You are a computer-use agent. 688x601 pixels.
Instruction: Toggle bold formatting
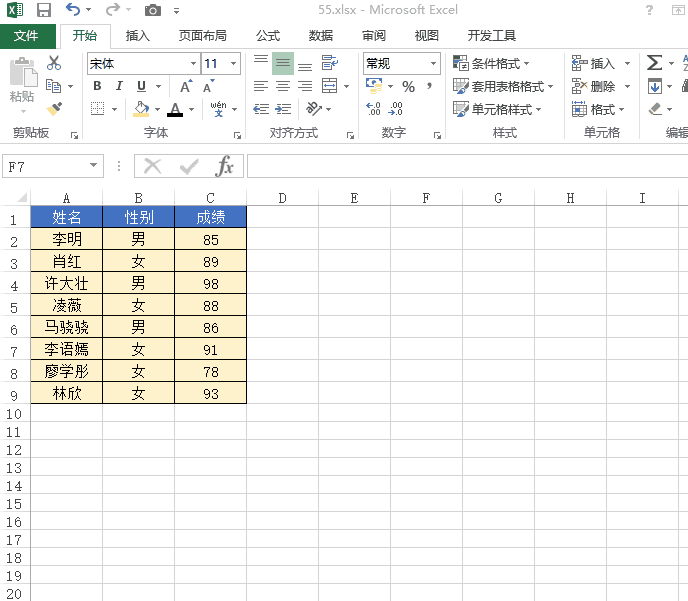[x=97, y=86]
